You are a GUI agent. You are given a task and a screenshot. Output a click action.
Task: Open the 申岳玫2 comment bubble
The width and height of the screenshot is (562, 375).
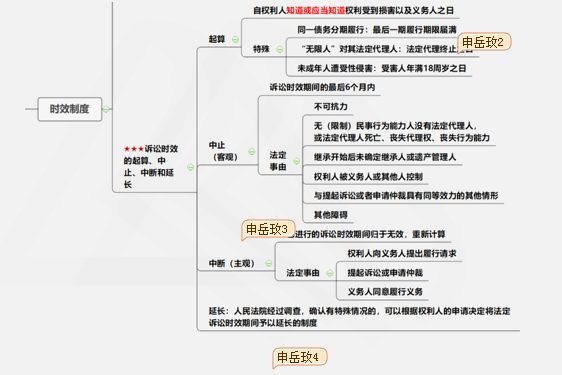(x=484, y=42)
